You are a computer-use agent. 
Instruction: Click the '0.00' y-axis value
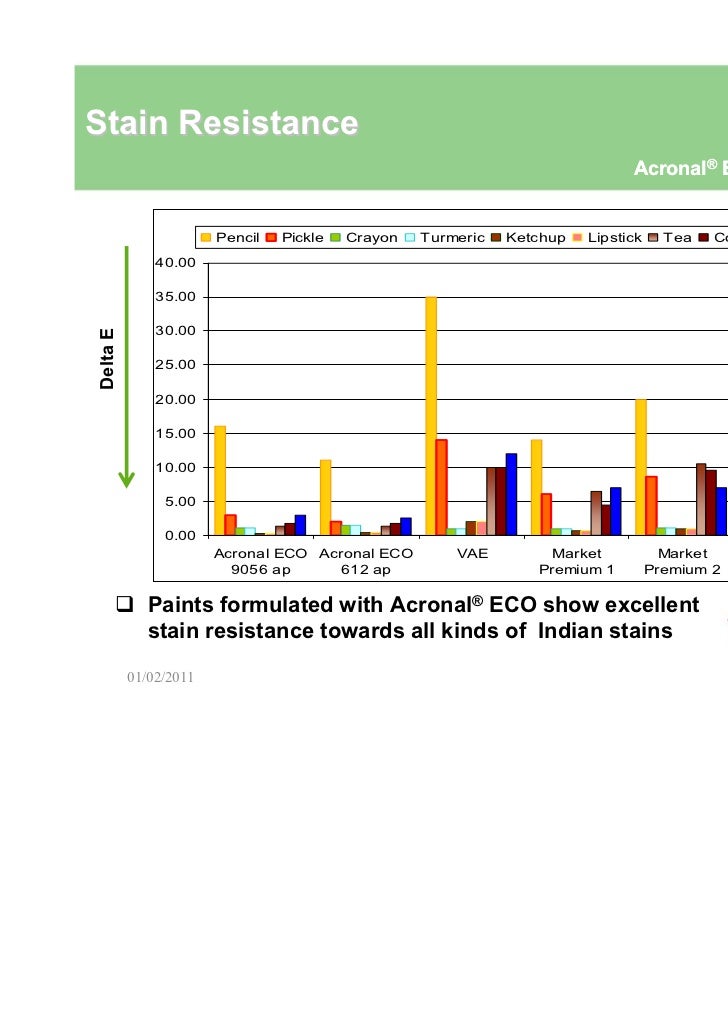pyautogui.click(x=180, y=536)
